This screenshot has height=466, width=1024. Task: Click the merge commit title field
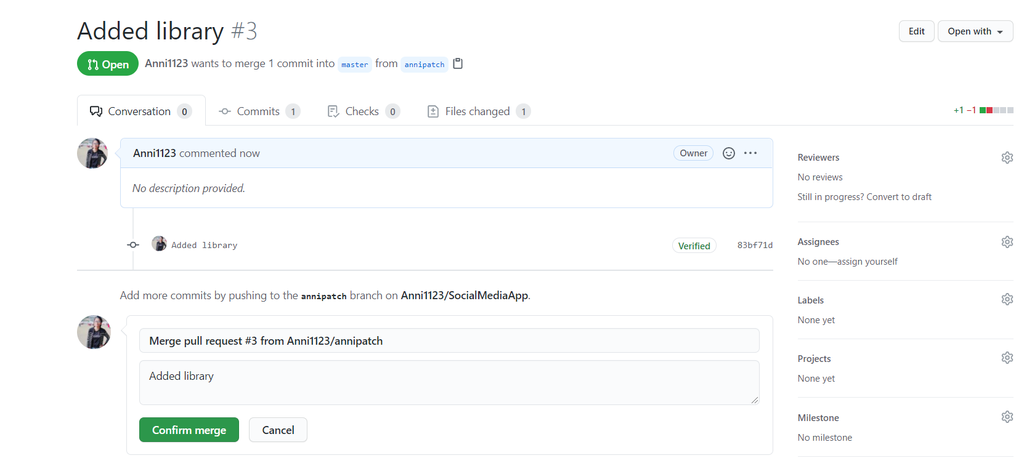pyautogui.click(x=449, y=341)
